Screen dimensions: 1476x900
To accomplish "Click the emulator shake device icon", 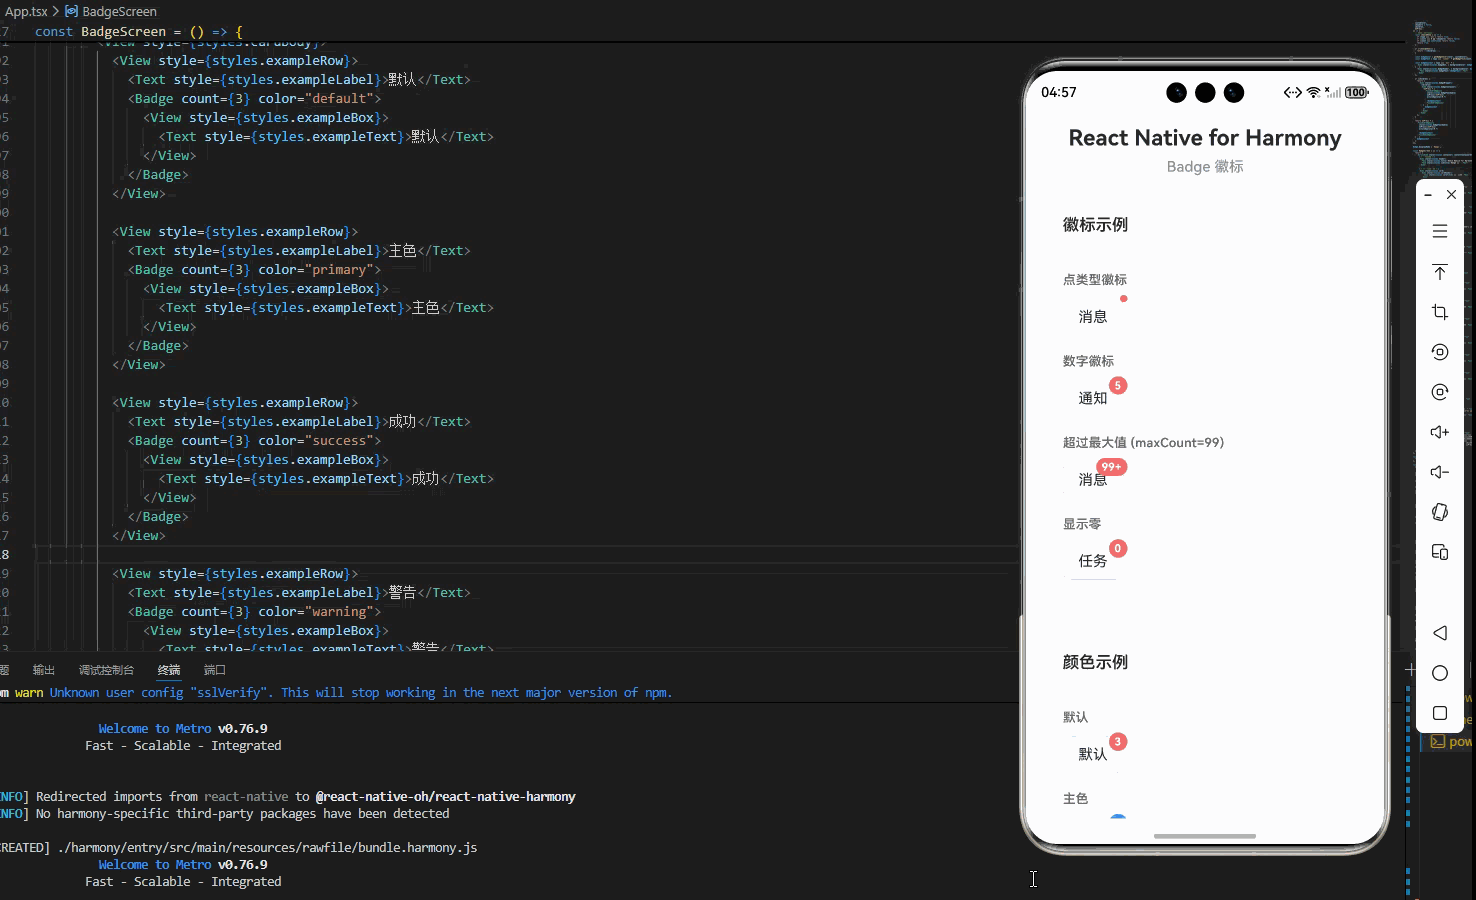I will pyautogui.click(x=1440, y=512).
